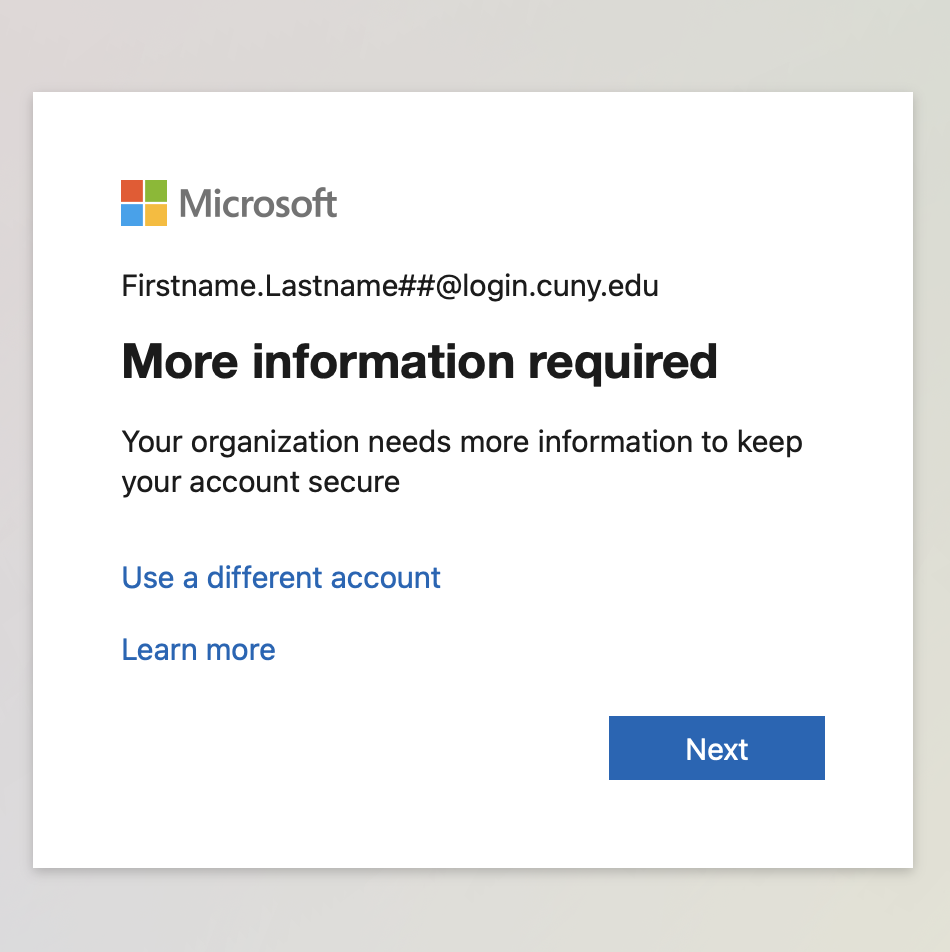Click the Next button
Screen dimensions: 950x952
[716, 747]
